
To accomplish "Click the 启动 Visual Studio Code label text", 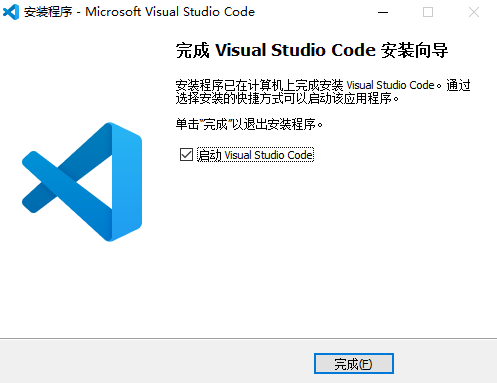I will [x=255, y=155].
